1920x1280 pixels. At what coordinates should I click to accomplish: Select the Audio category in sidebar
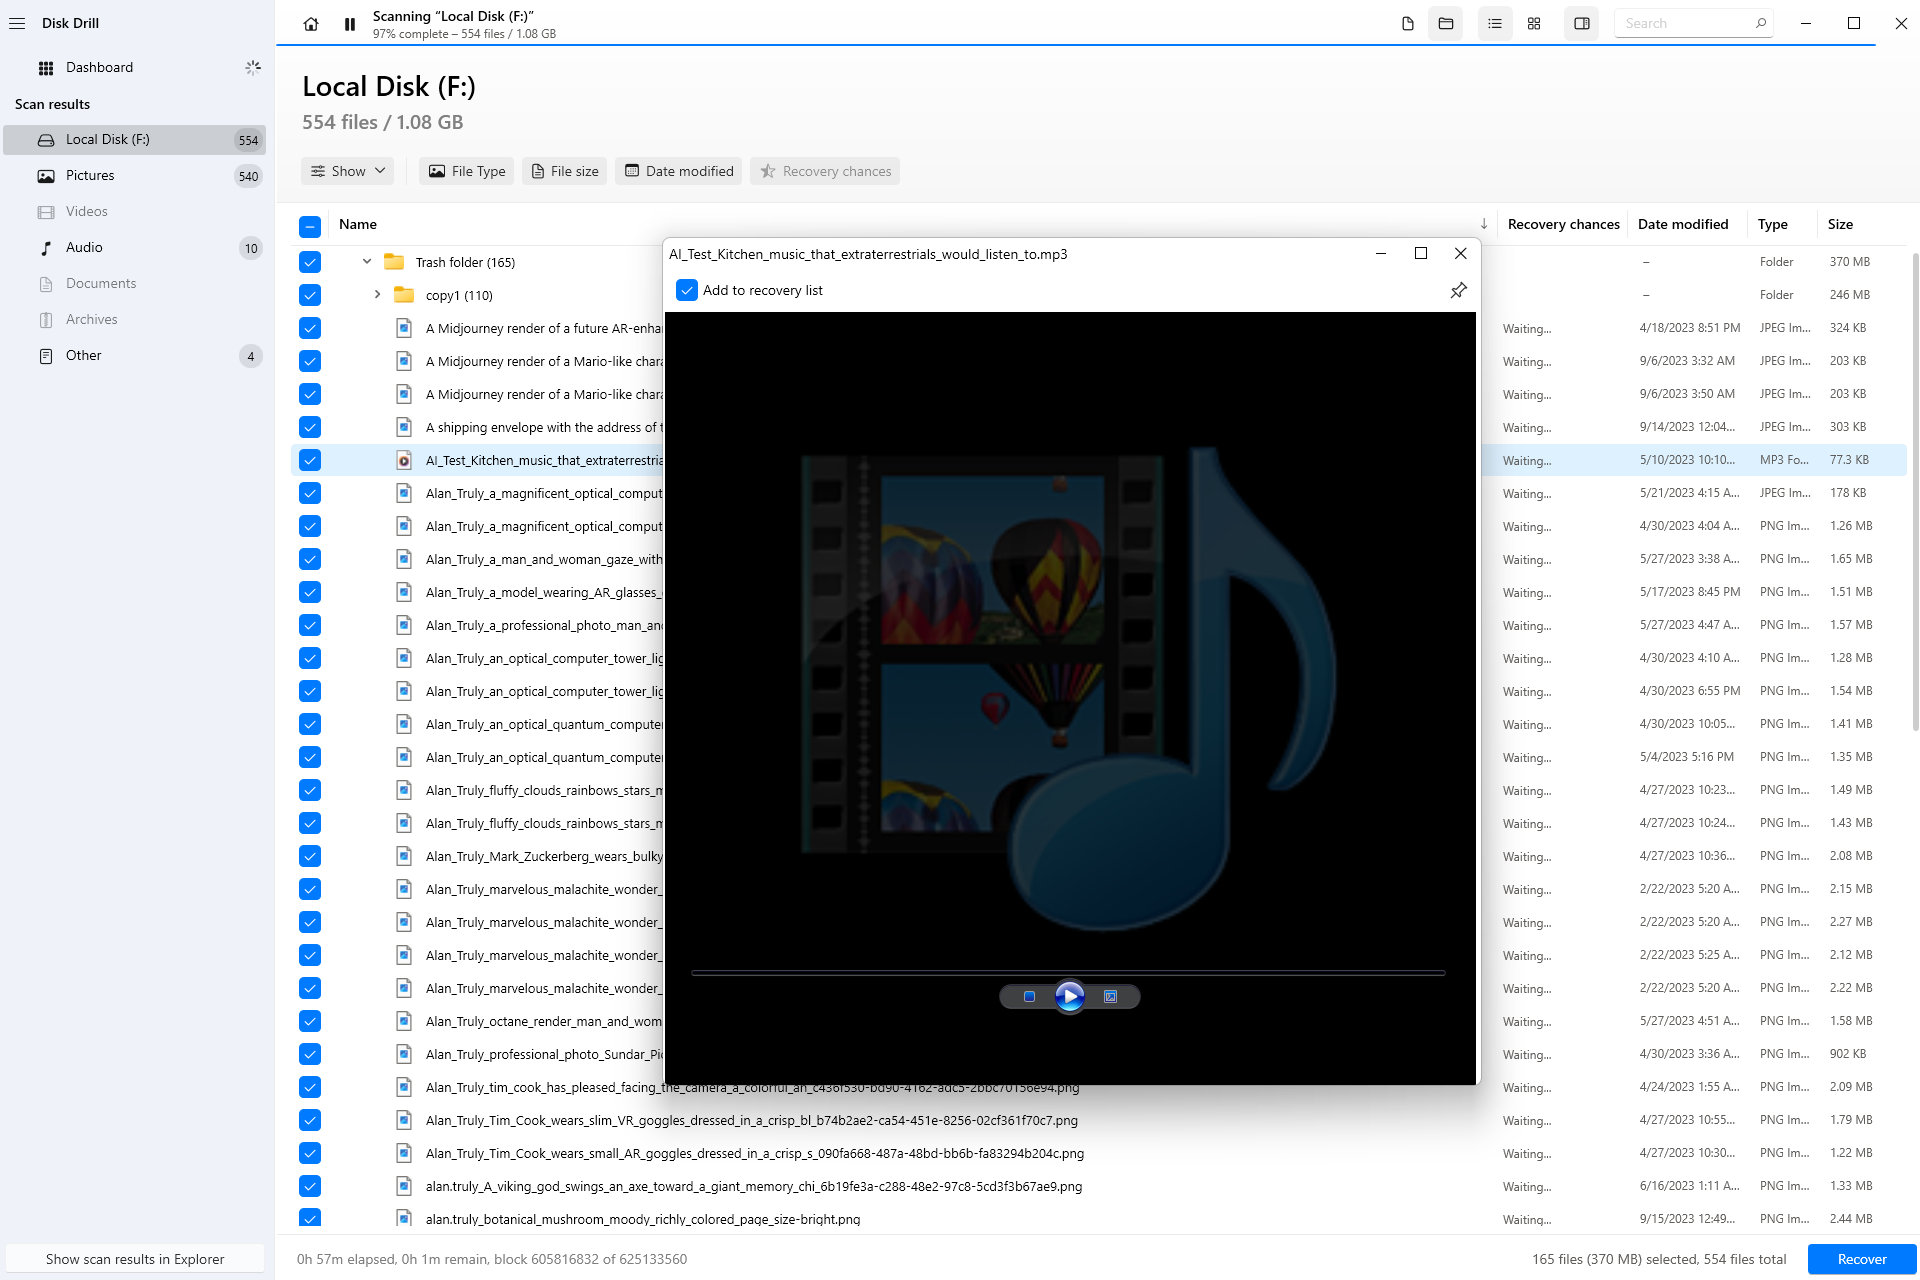84,247
